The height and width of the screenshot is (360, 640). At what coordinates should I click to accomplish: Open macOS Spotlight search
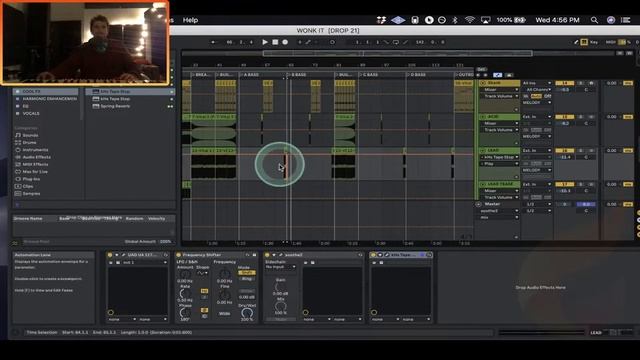pos(594,20)
